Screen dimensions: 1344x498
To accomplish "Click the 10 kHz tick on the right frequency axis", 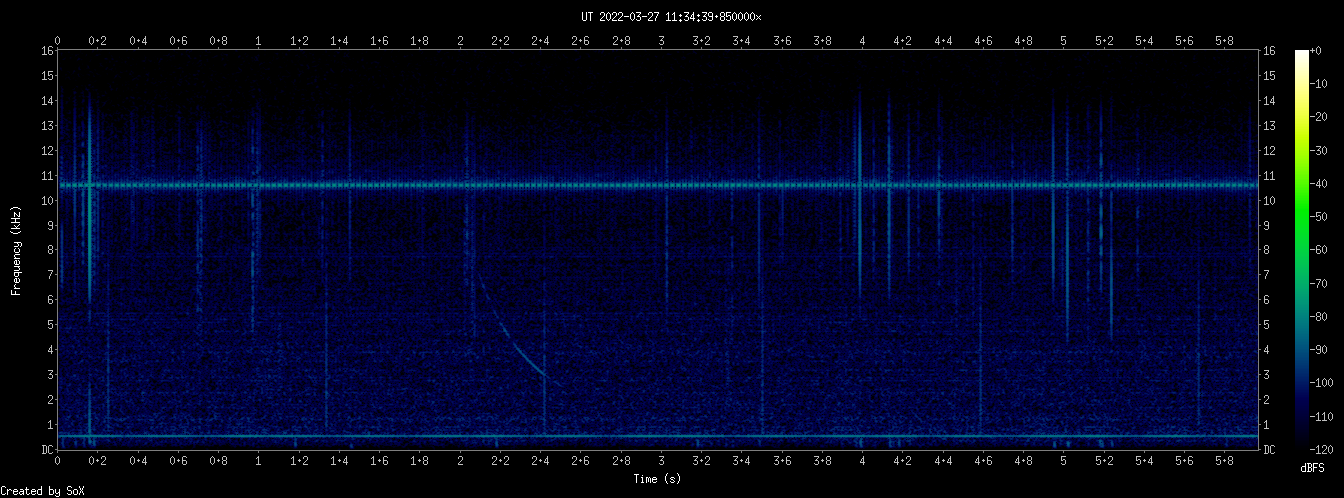I will click(1269, 201).
